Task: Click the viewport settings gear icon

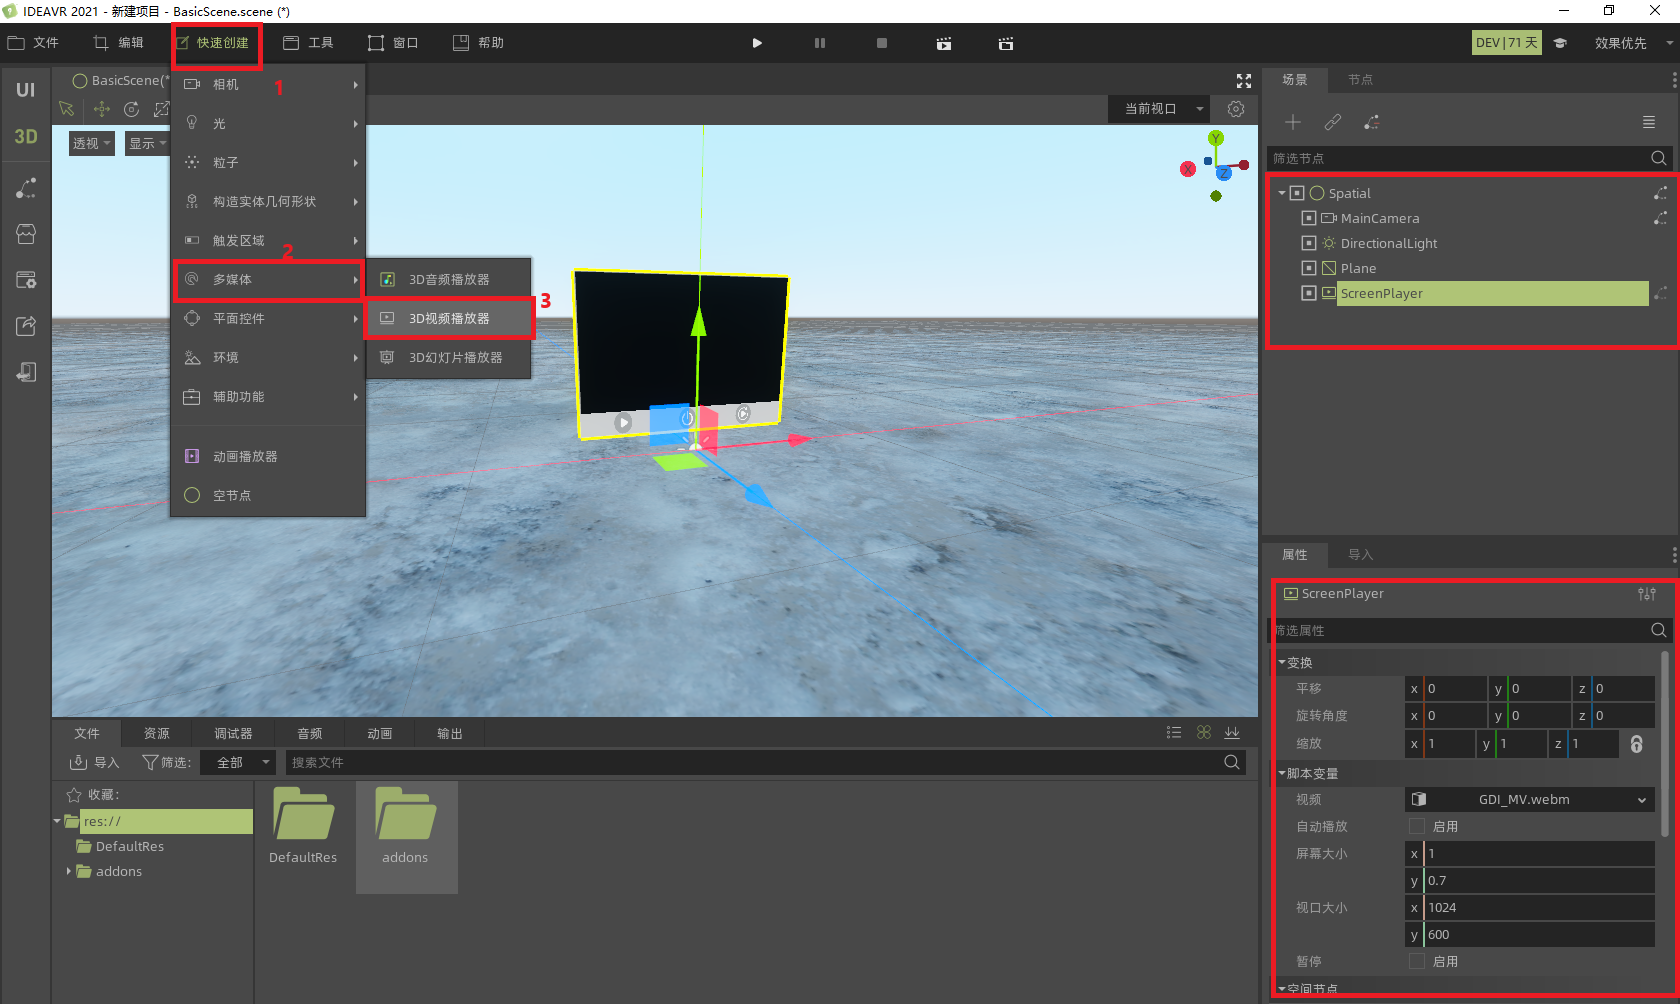Action: (1236, 109)
